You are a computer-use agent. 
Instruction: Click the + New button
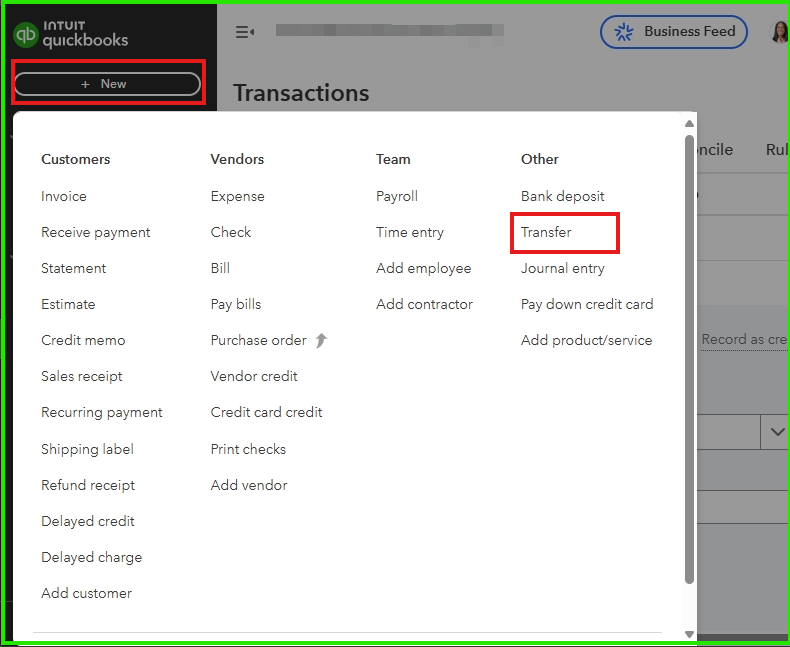[108, 84]
